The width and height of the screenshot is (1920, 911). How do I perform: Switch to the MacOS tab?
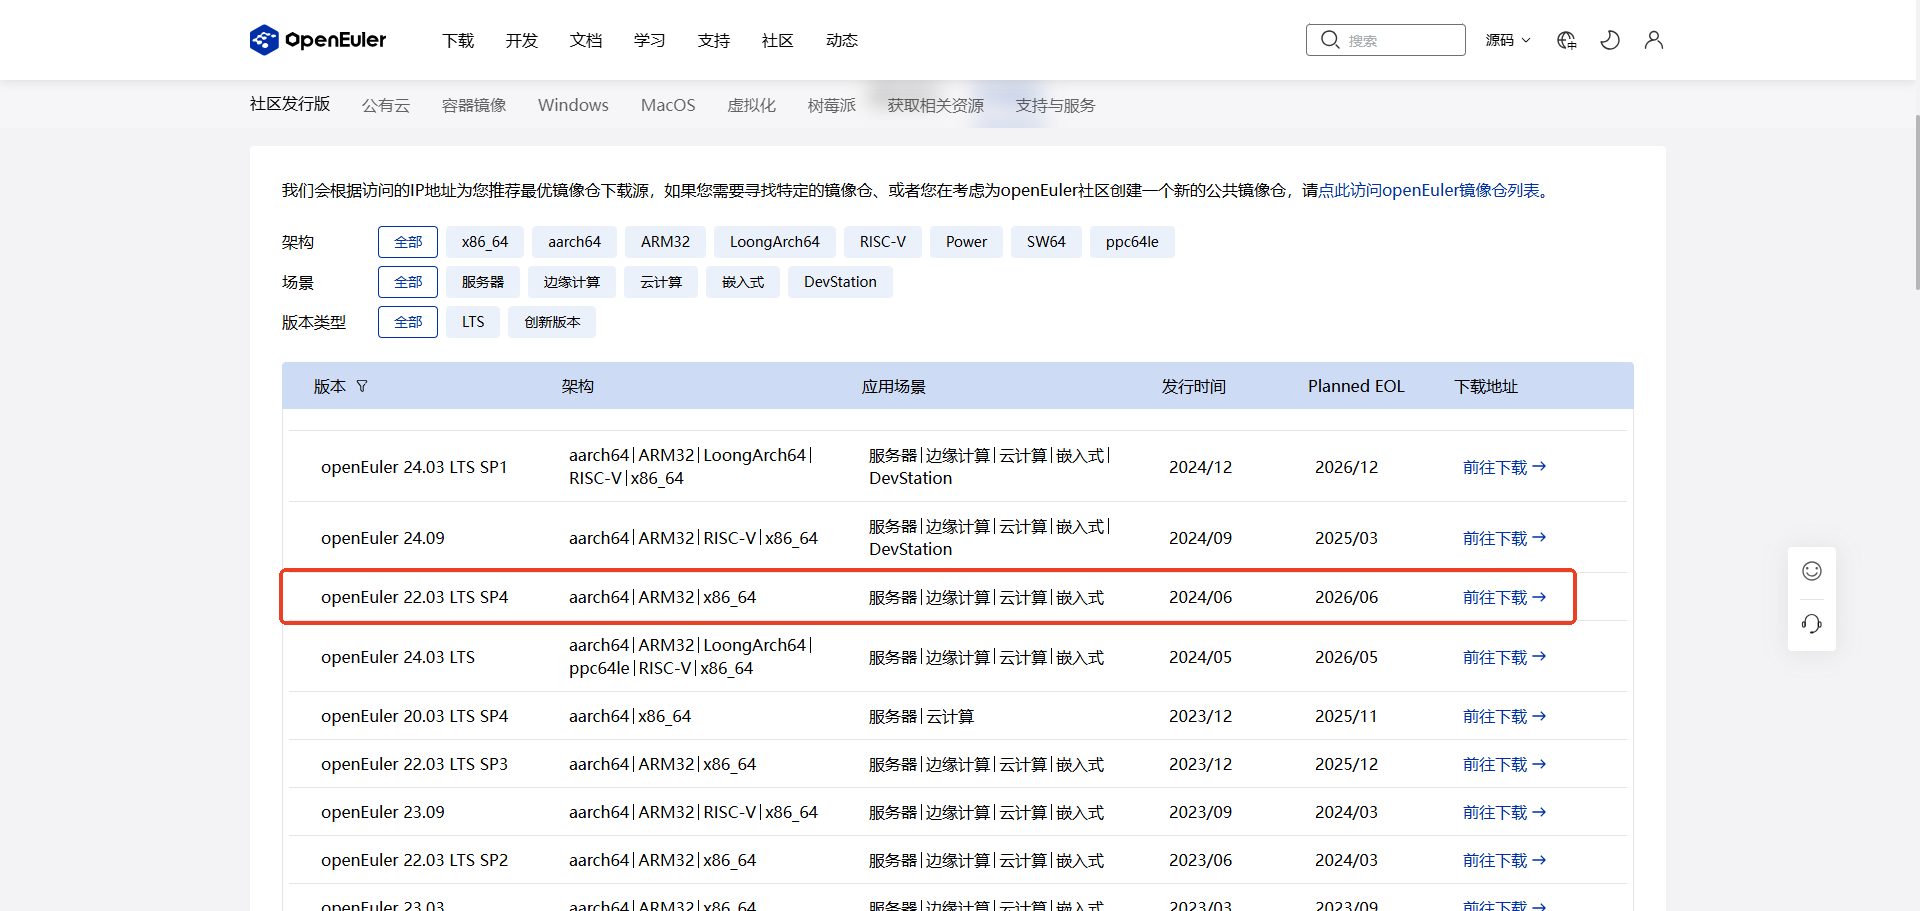coord(667,104)
